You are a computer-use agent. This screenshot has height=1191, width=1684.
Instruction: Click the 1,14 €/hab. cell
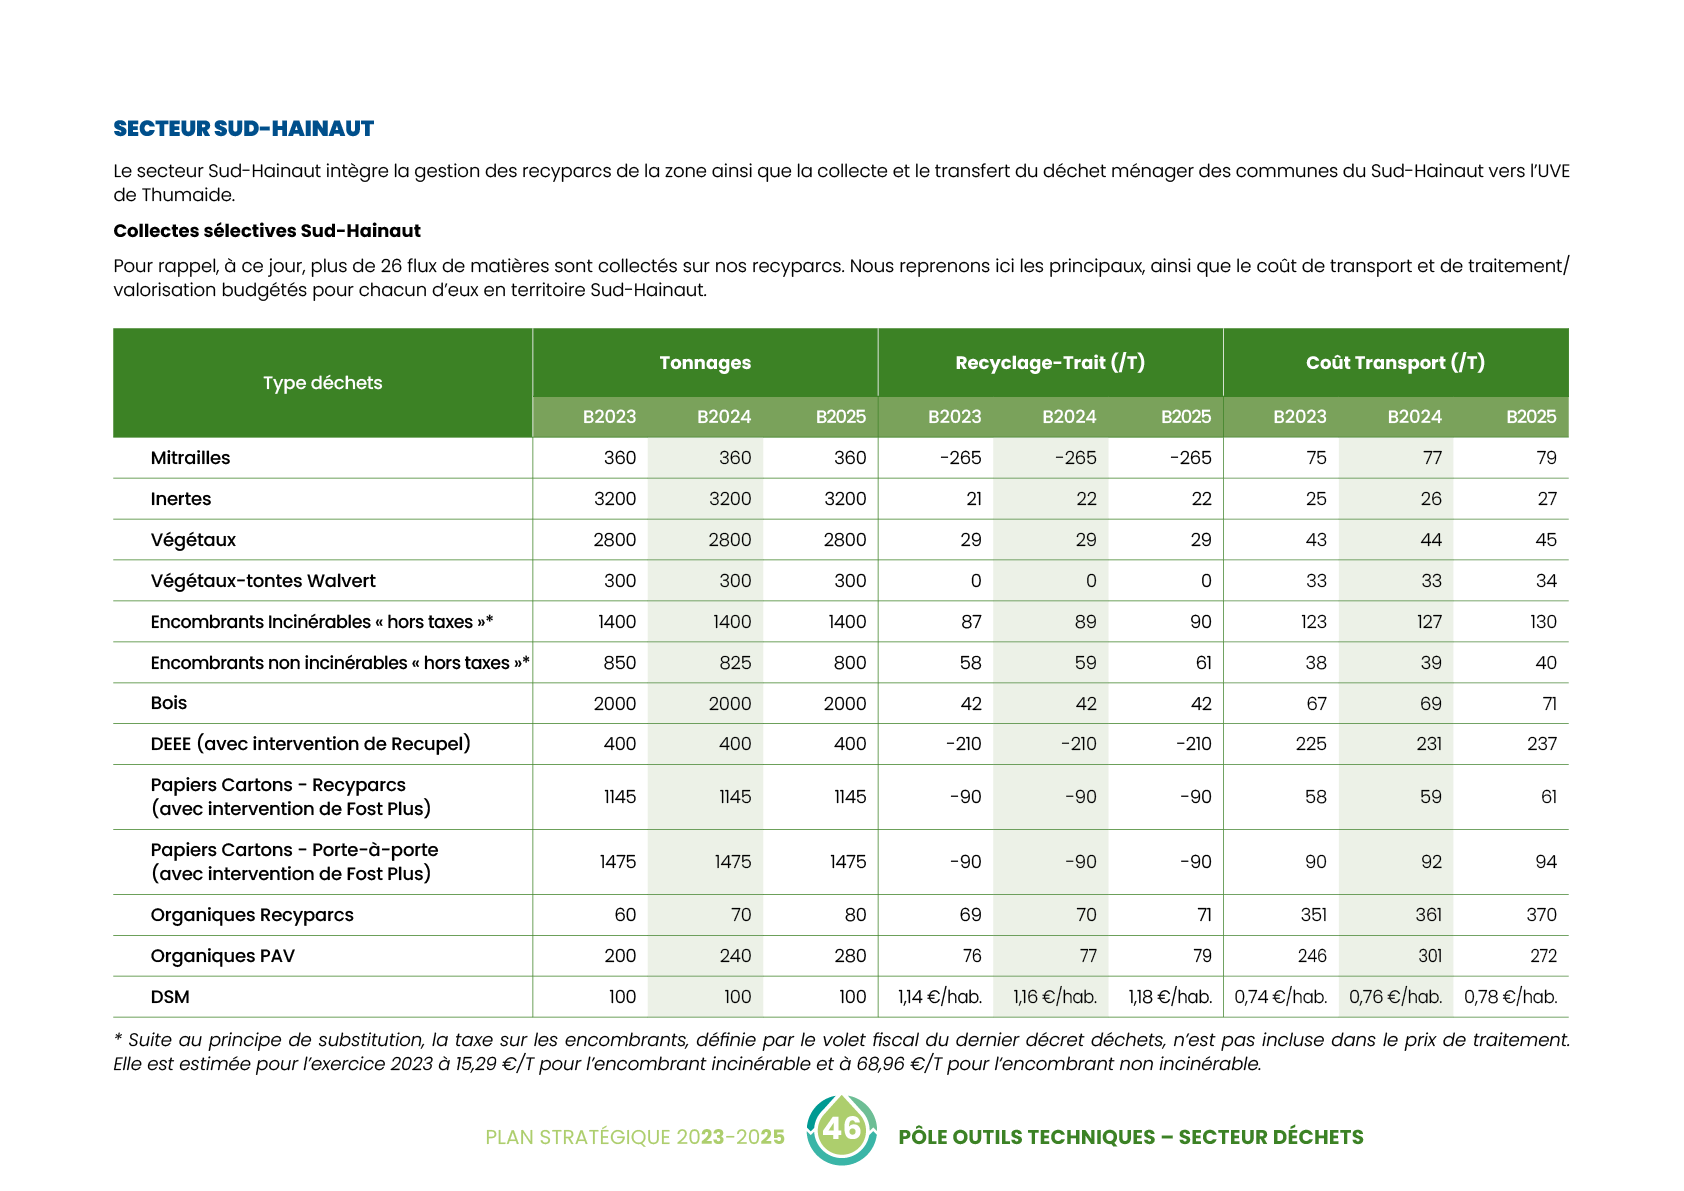[x=939, y=997]
